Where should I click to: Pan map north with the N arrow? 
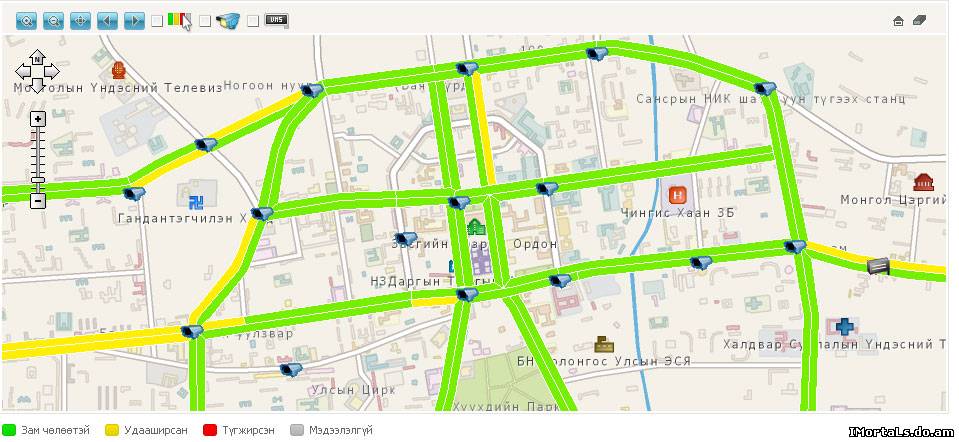click(x=37, y=57)
